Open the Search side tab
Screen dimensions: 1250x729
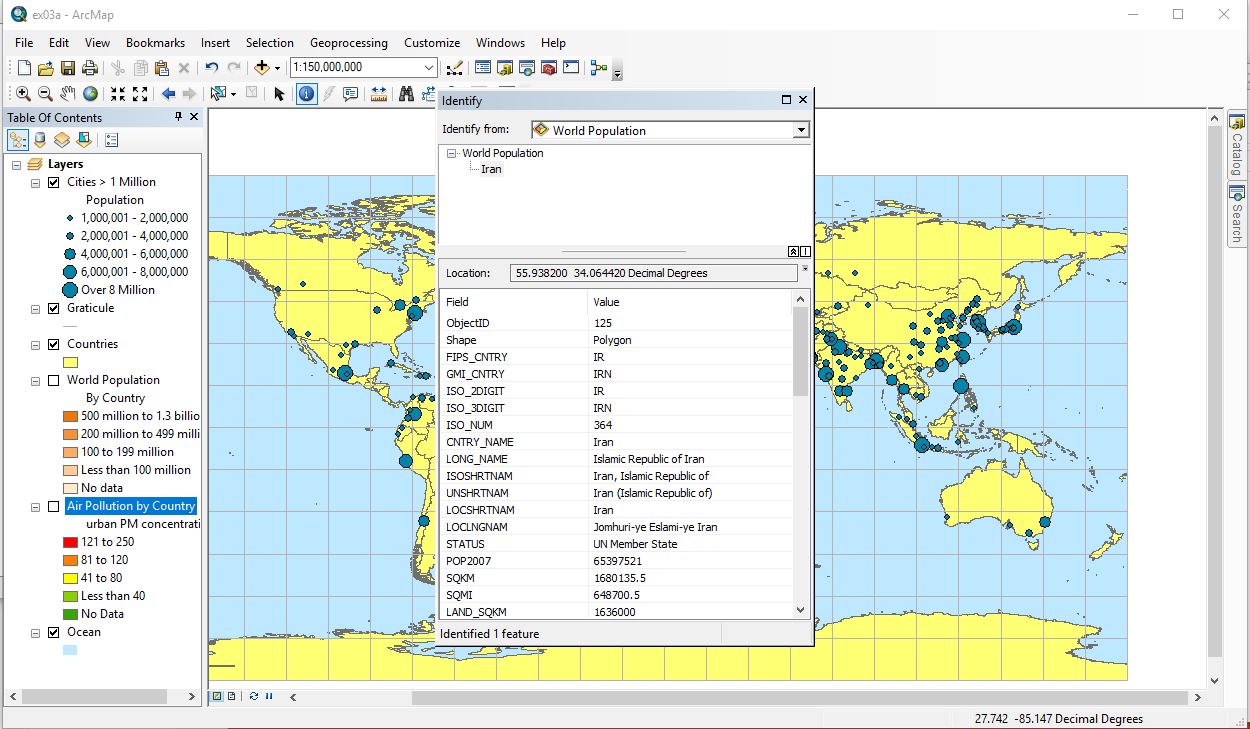click(x=1237, y=215)
